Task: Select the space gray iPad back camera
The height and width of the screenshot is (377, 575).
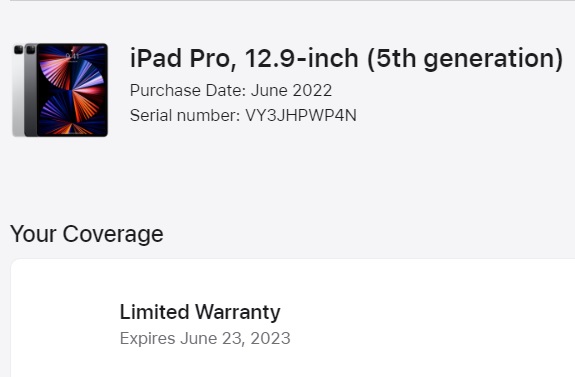Action: coord(30,49)
